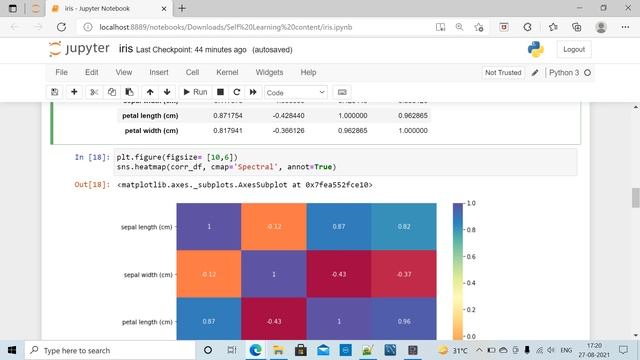
Task: Restart kernel and run all cells
Action: 253,92
